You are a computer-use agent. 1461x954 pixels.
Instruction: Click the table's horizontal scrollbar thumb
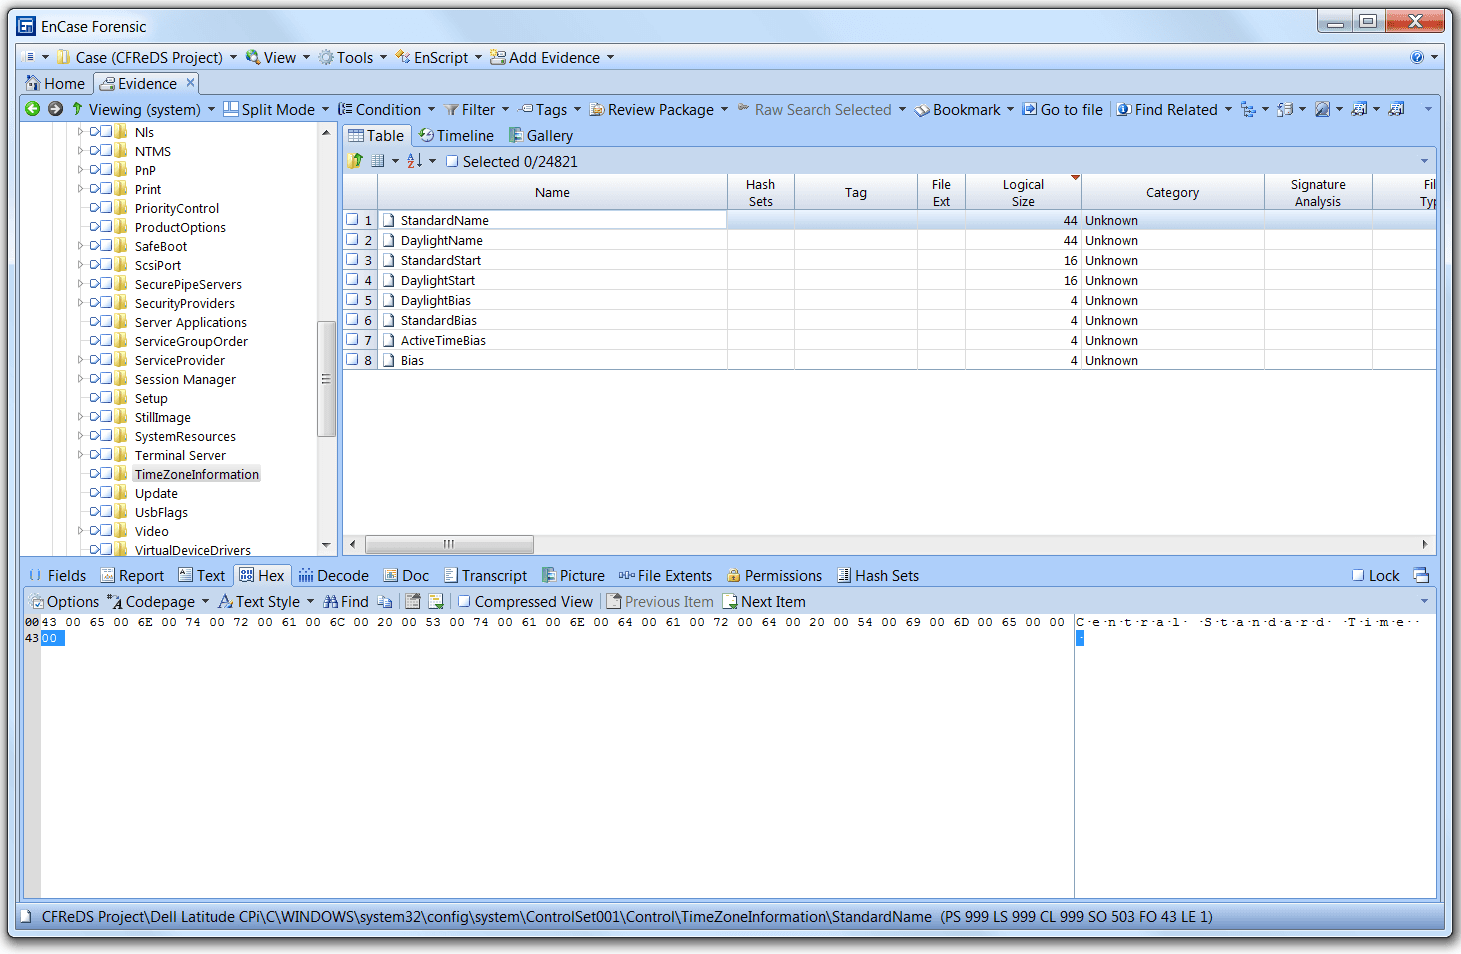449,544
